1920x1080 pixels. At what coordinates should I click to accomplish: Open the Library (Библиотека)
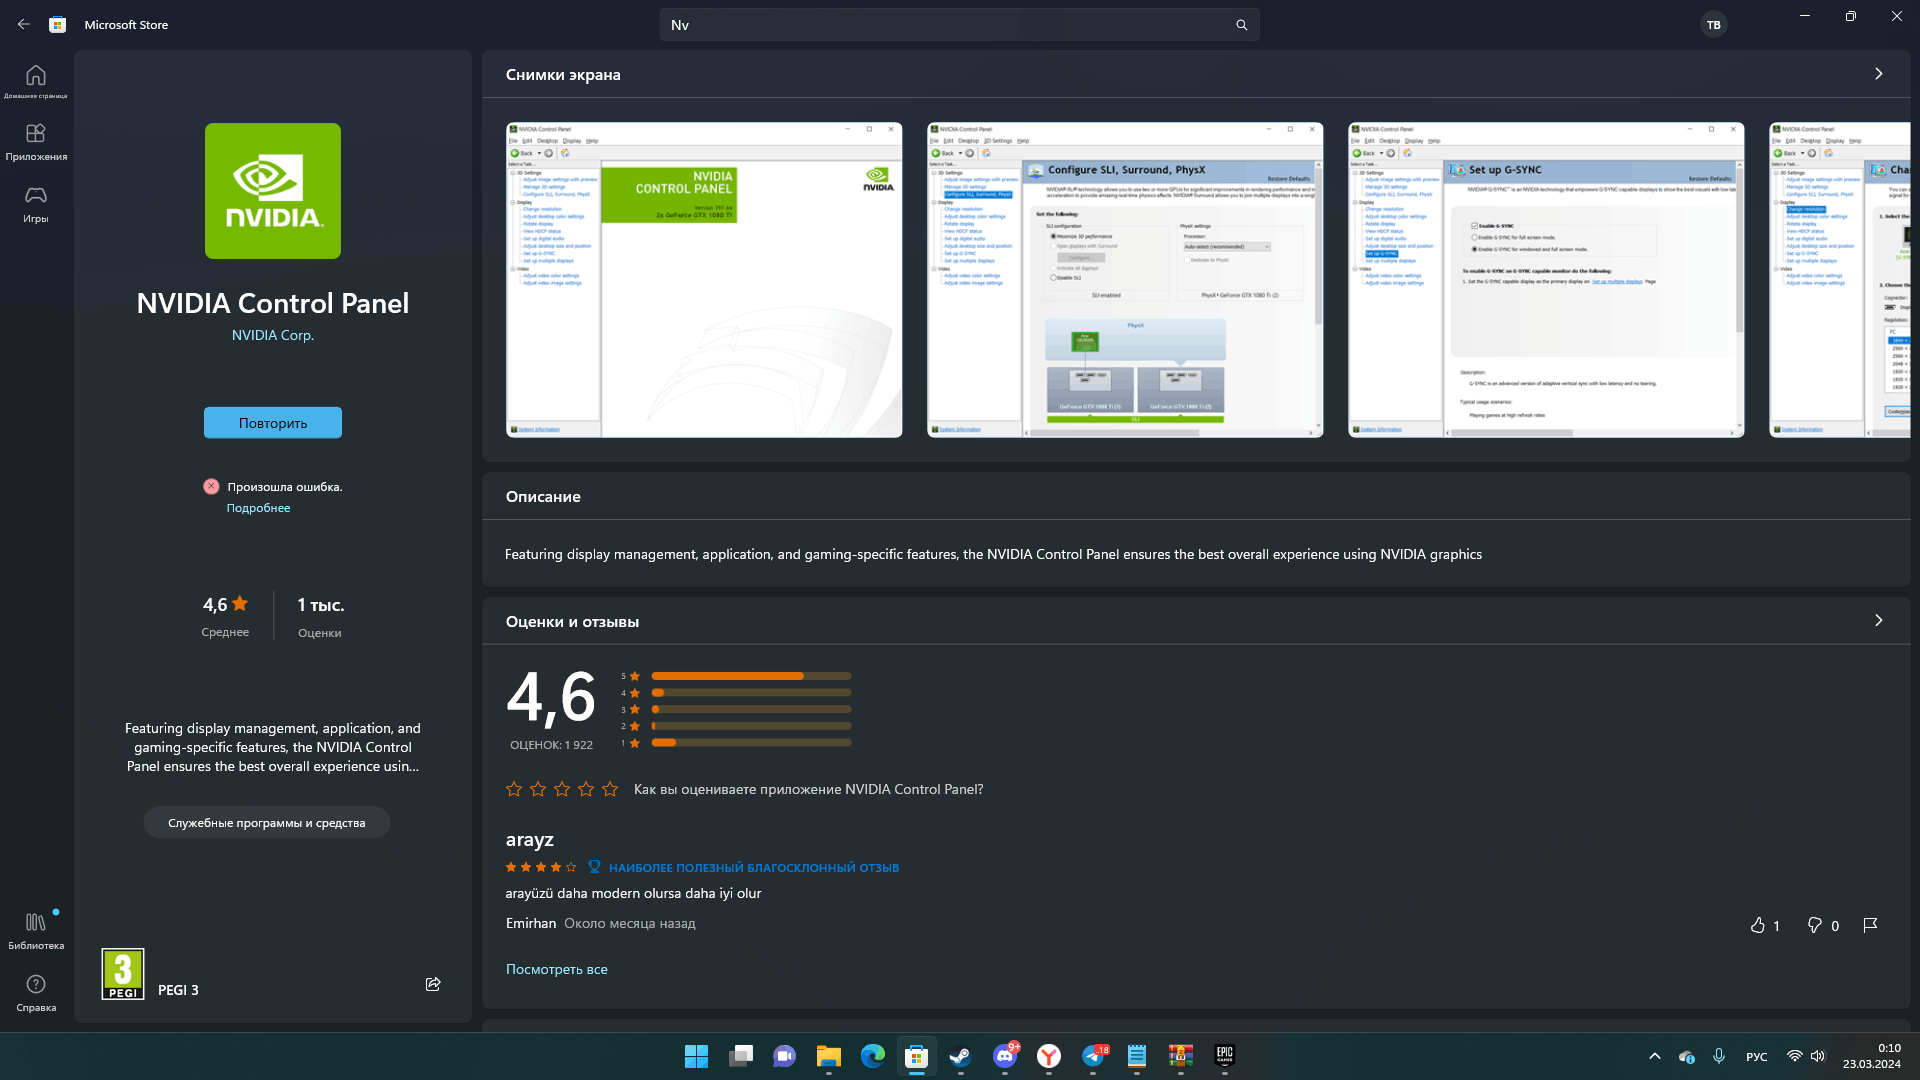pyautogui.click(x=36, y=930)
